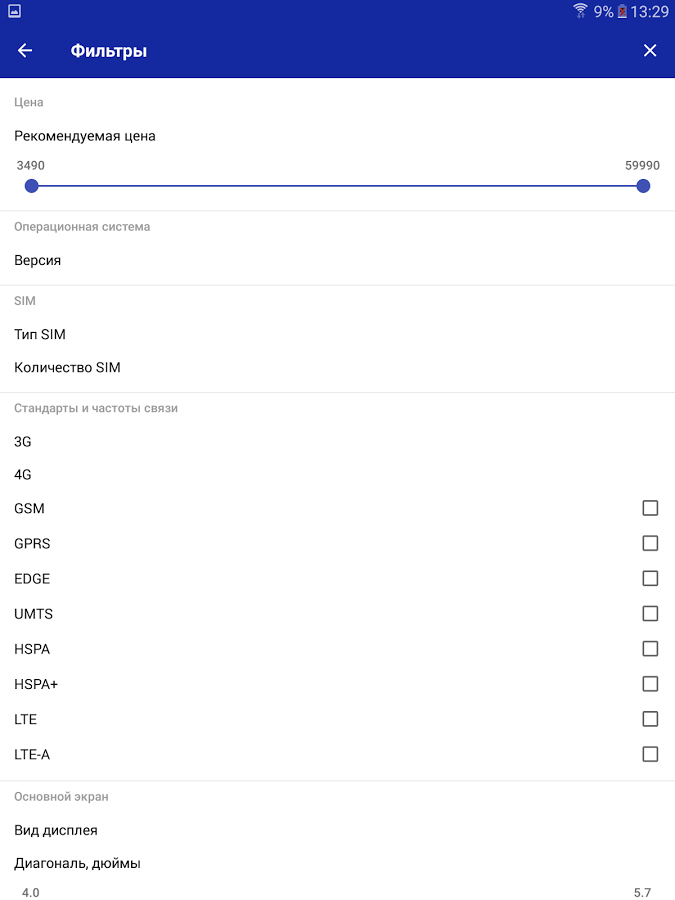The height and width of the screenshot is (900, 675).
Task: Tap the image notification icon in the status bar
Action: click(14, 11)
